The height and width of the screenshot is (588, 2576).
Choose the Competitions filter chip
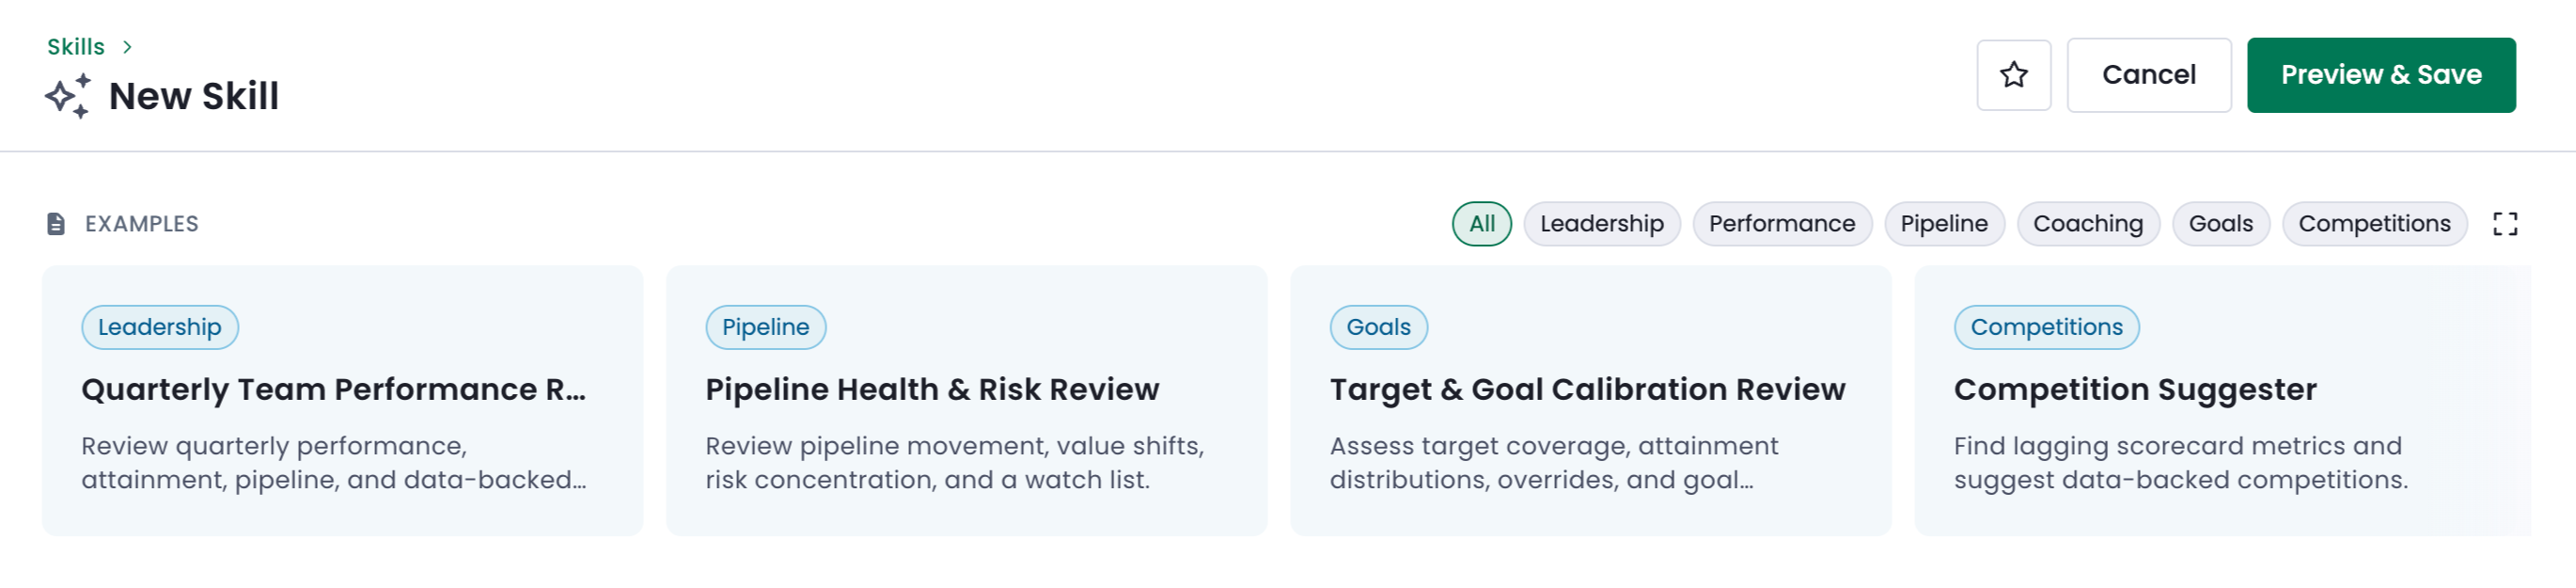click(x=2373, y=223)
